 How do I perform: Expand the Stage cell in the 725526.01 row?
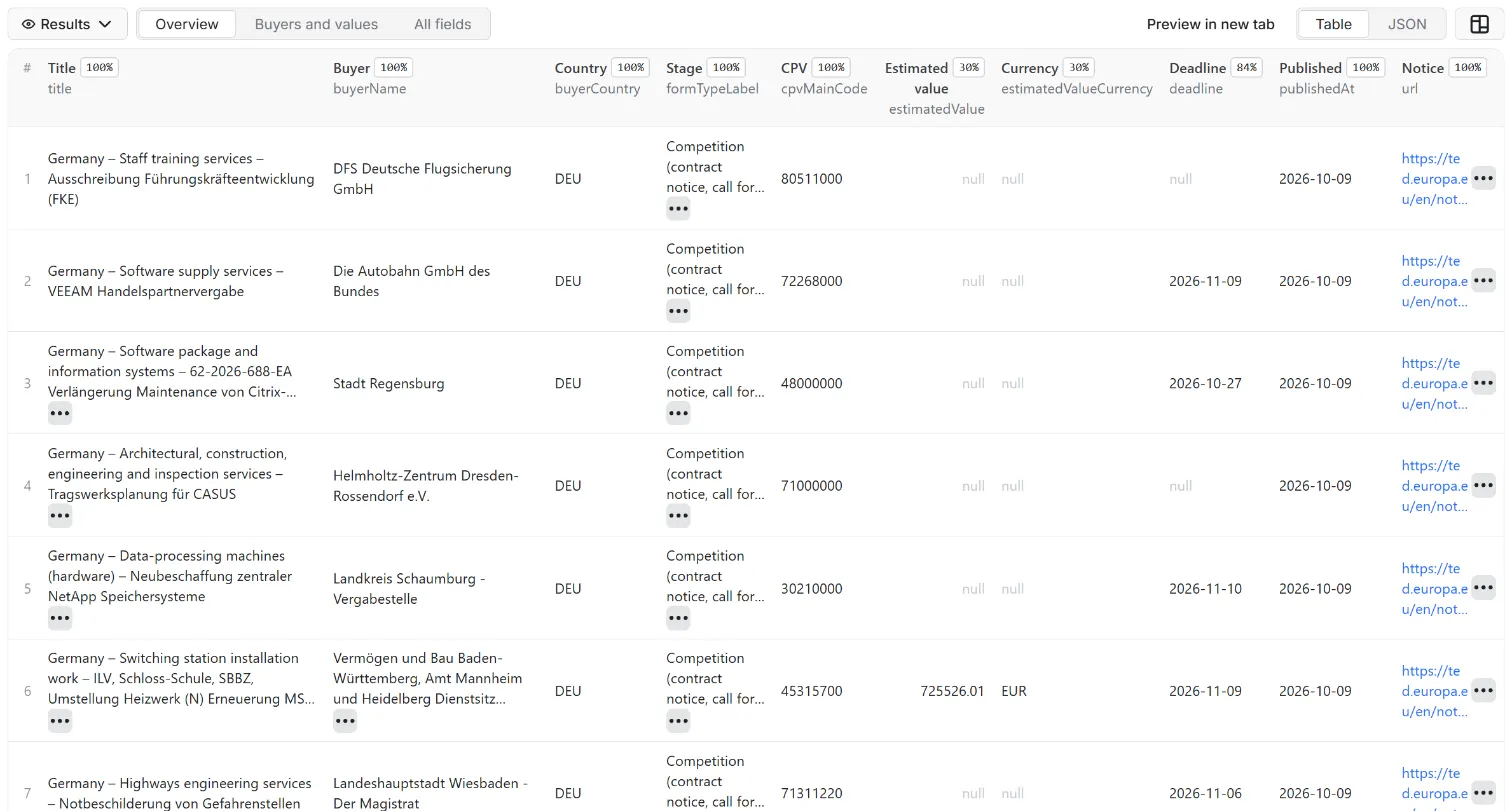[x=678, y=720]
